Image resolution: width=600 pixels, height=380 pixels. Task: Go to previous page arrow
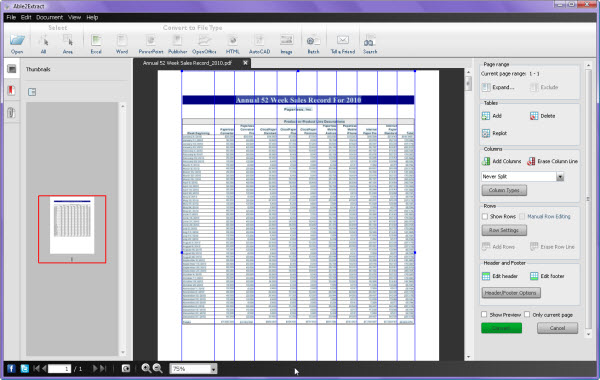pyautogui.click(x=44, y=369)
